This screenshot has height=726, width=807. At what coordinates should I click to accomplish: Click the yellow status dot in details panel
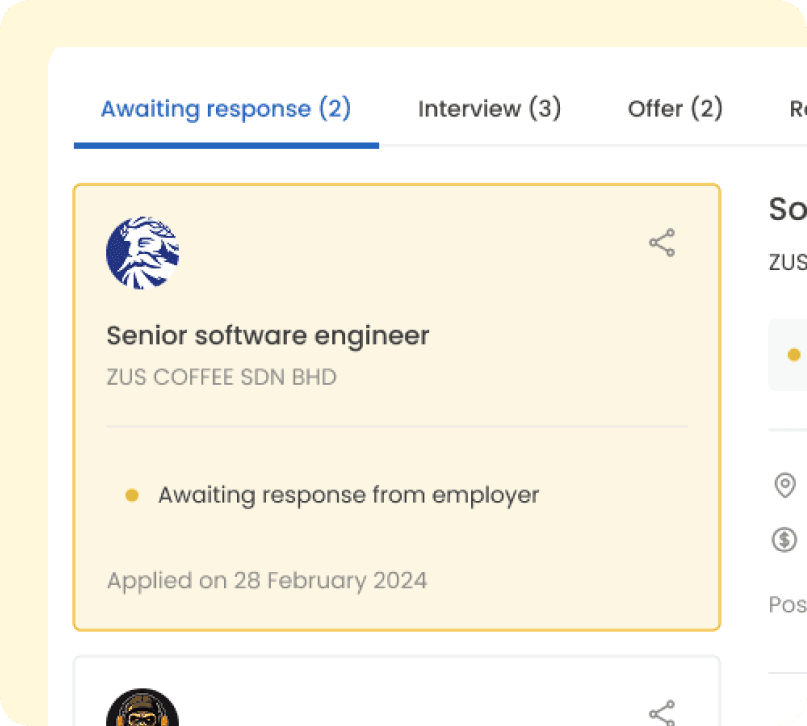coord(794,355)
